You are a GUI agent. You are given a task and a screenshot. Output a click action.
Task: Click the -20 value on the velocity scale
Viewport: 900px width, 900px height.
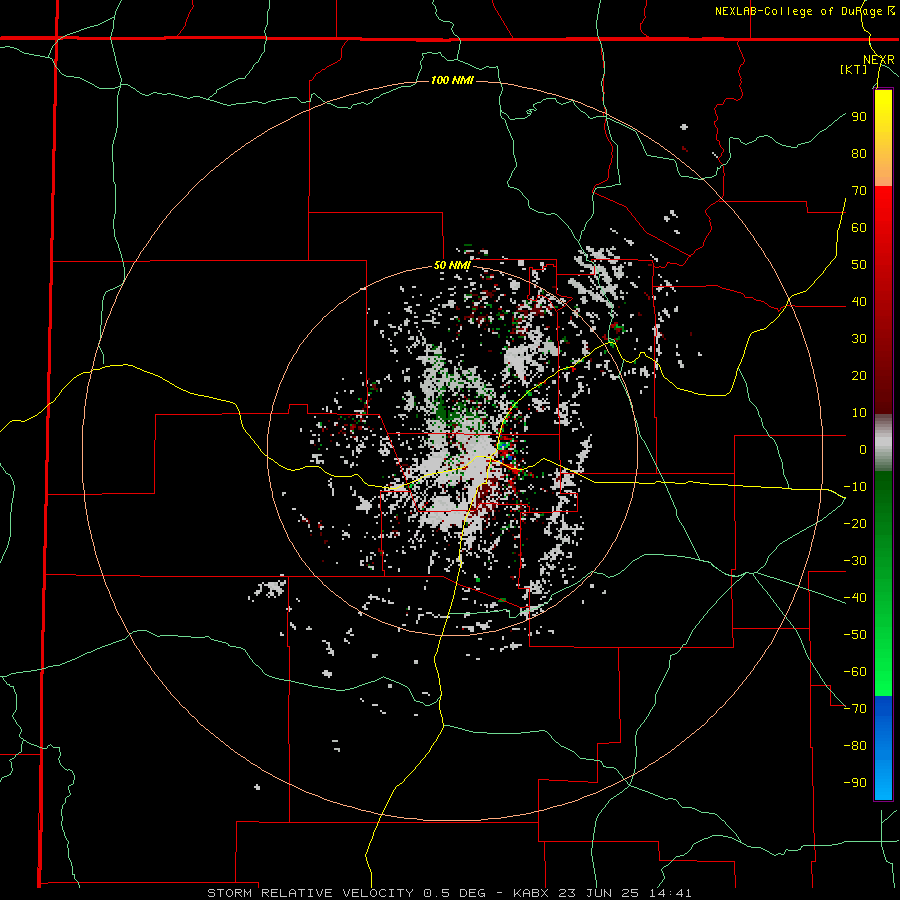[x=855, y=523]
